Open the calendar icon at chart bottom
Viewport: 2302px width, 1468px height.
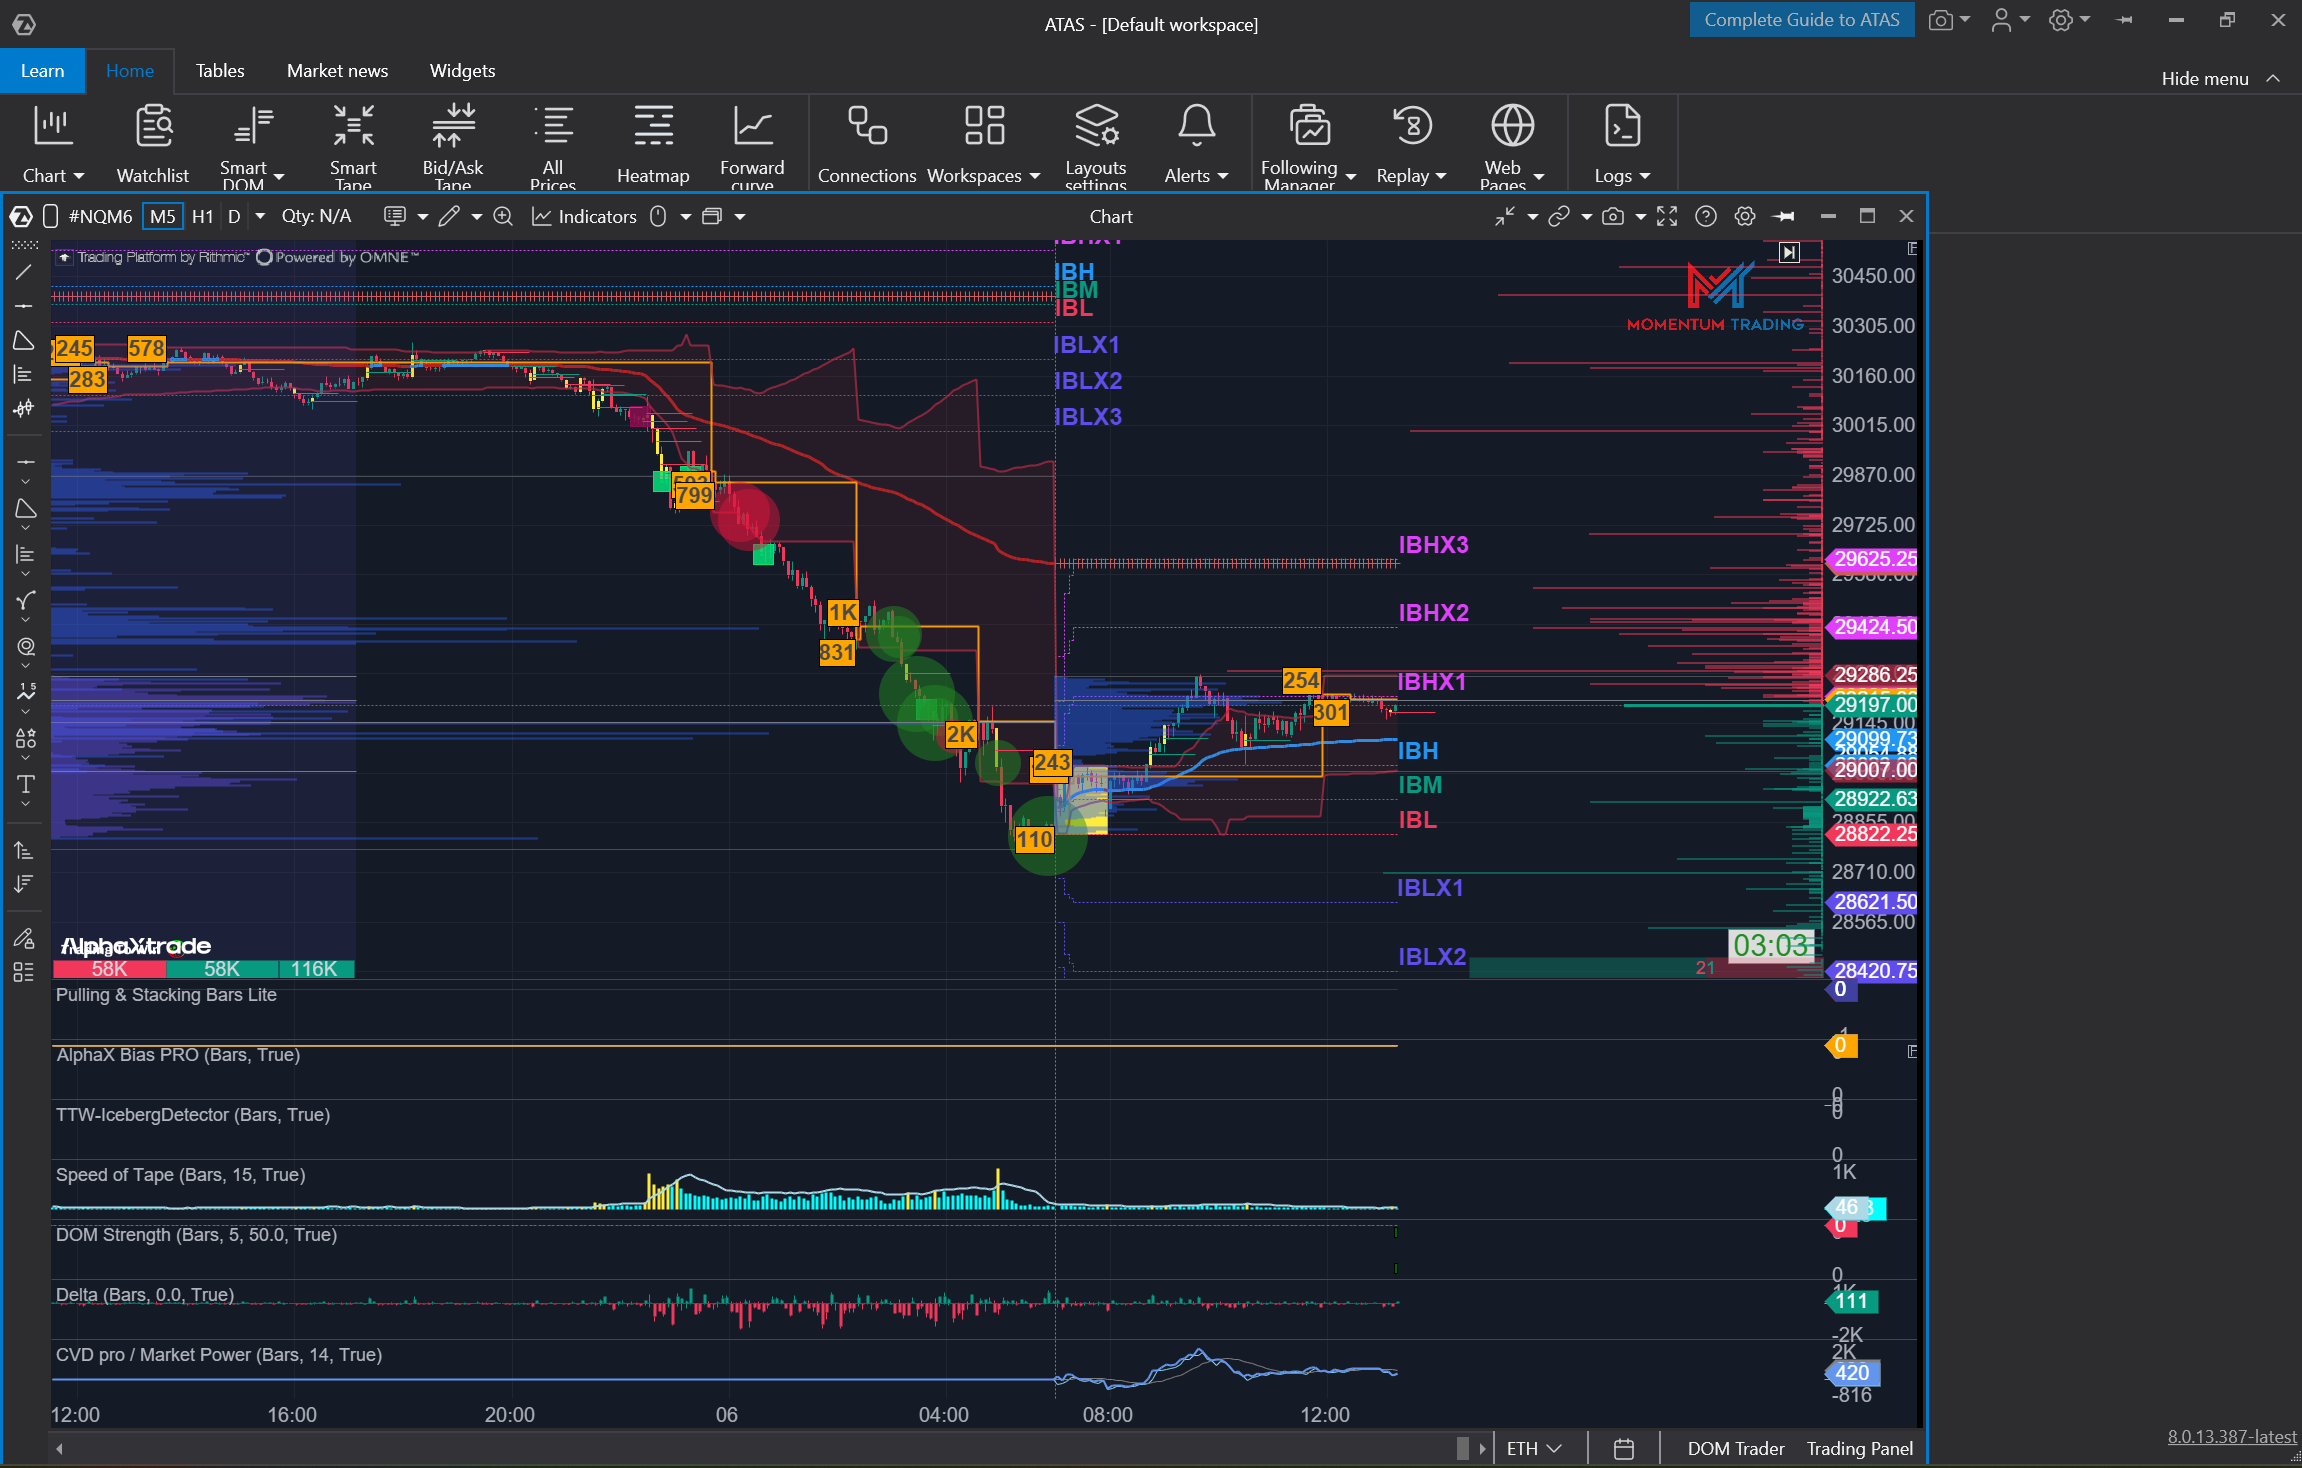(x=1624, y=1448)
